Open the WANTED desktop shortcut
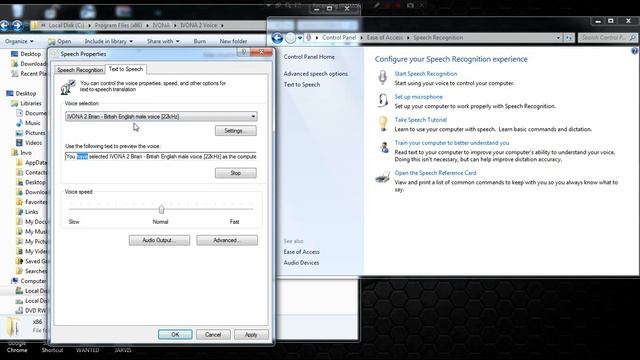Screen dimensions: 640x360 click(88, 350)
